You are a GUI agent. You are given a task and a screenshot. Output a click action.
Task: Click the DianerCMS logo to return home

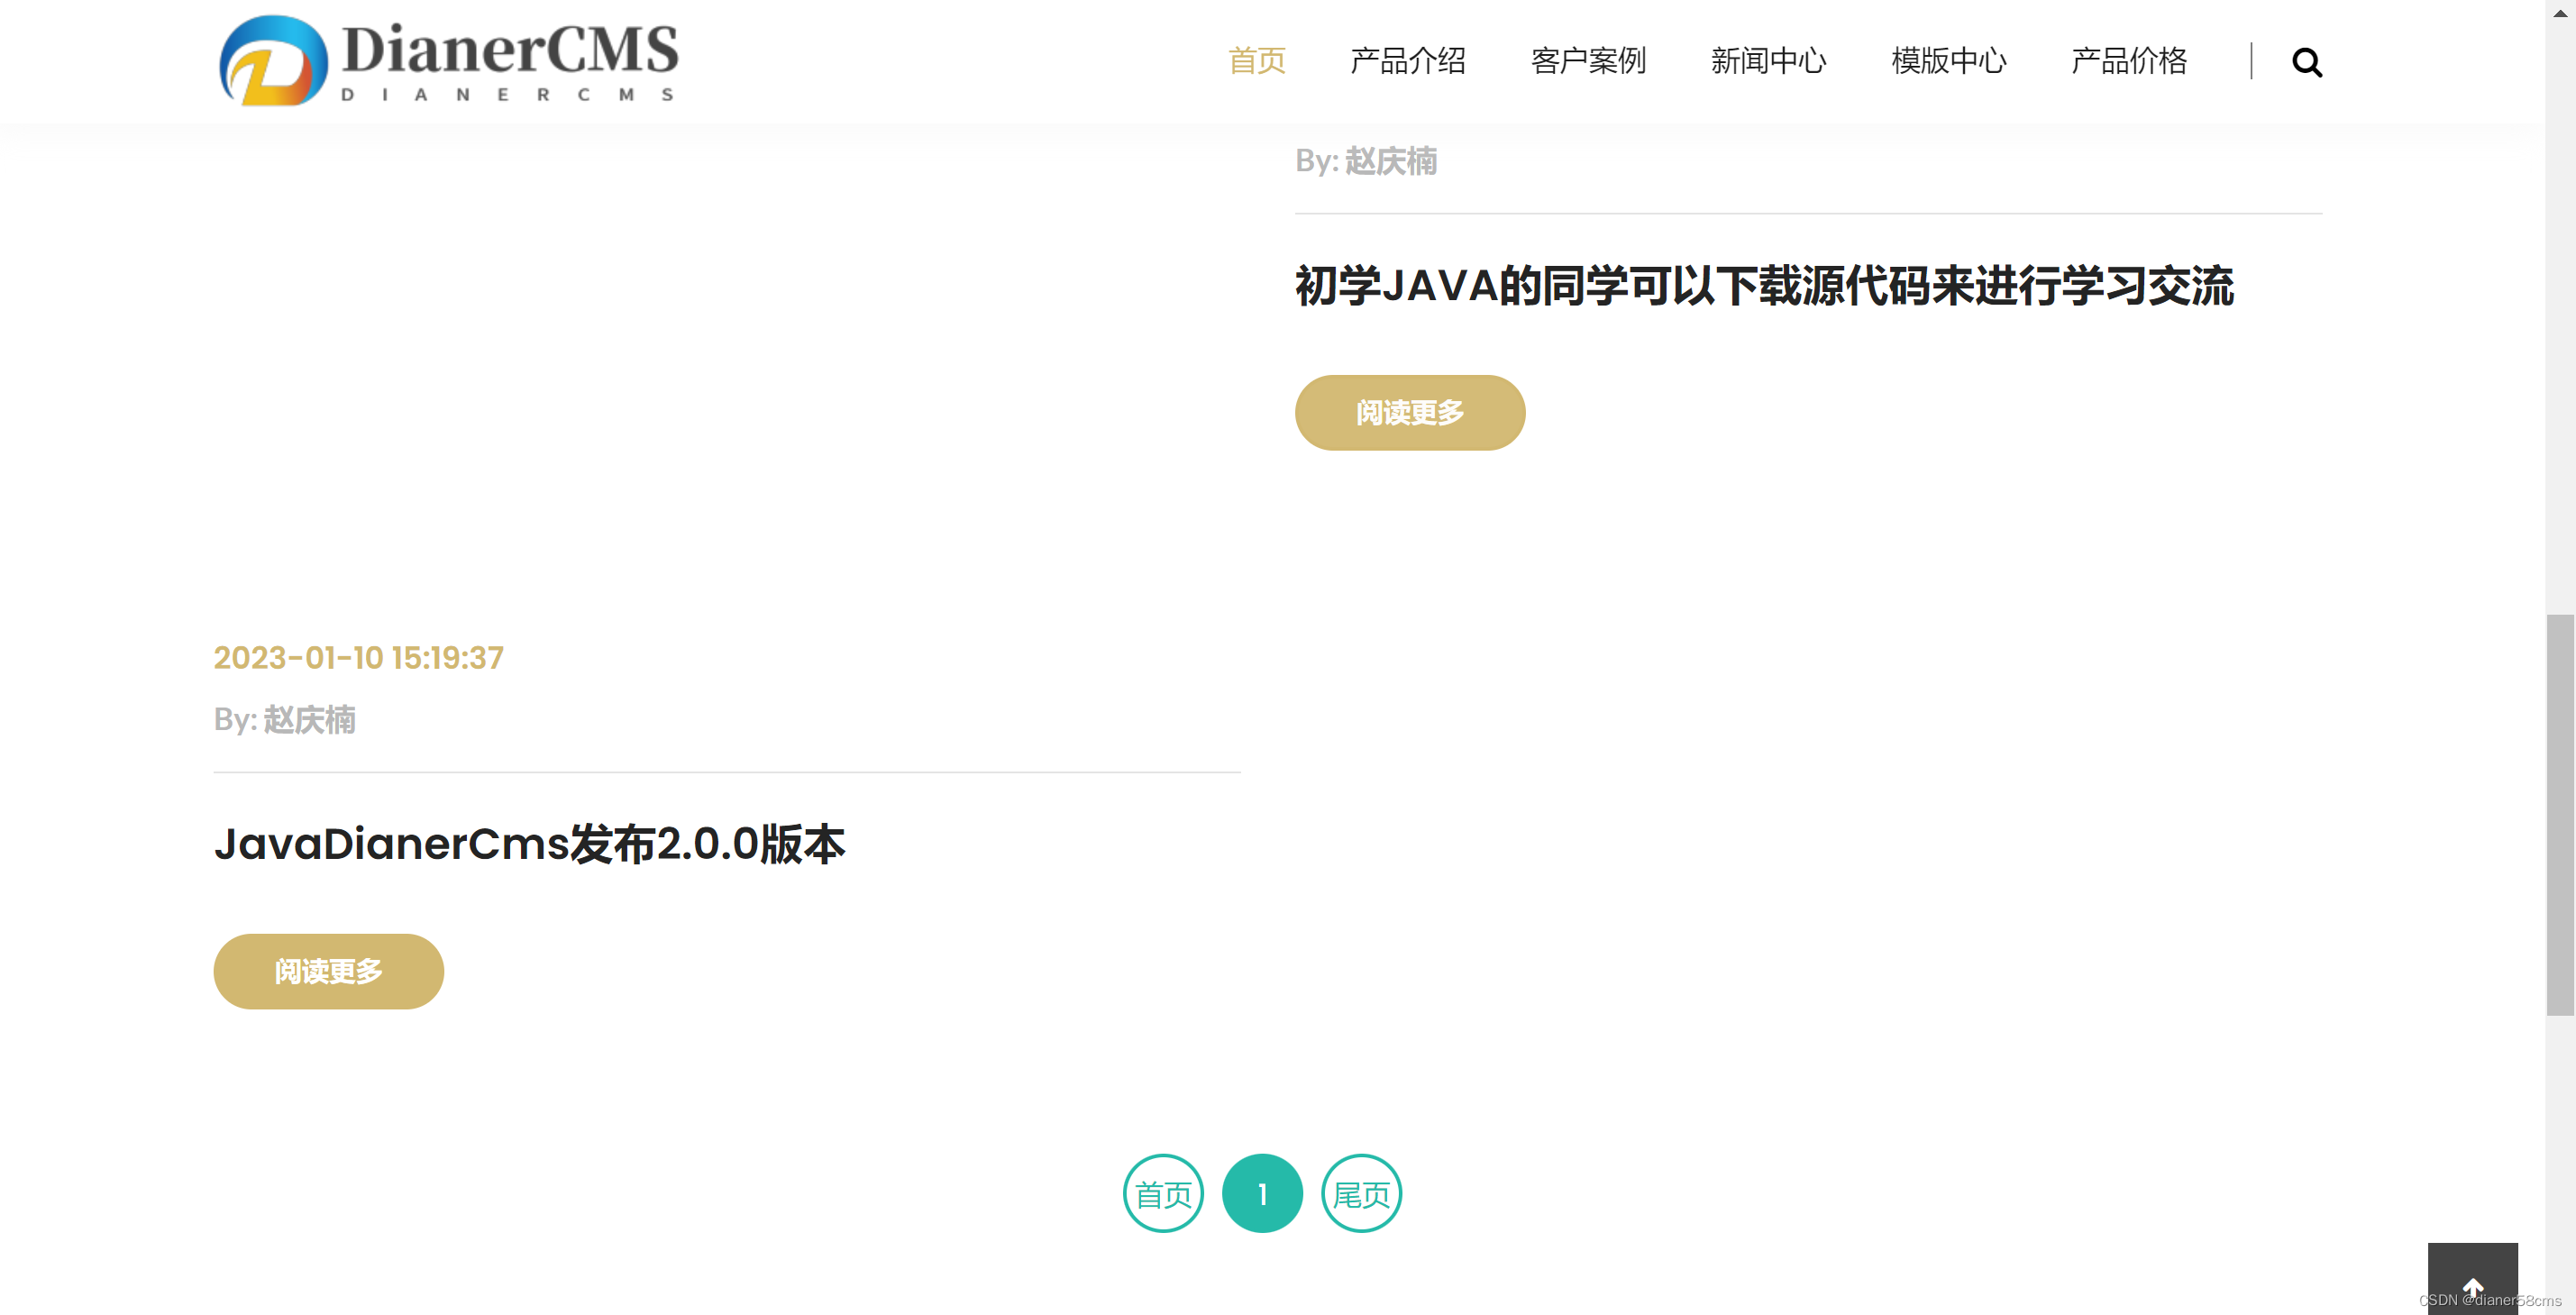click(447, 60)
